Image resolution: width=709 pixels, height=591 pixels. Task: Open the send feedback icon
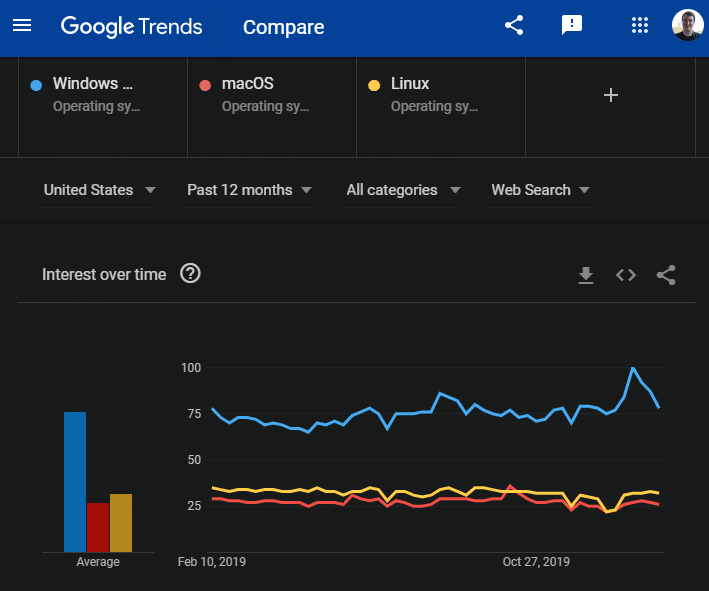click(572, 25)
